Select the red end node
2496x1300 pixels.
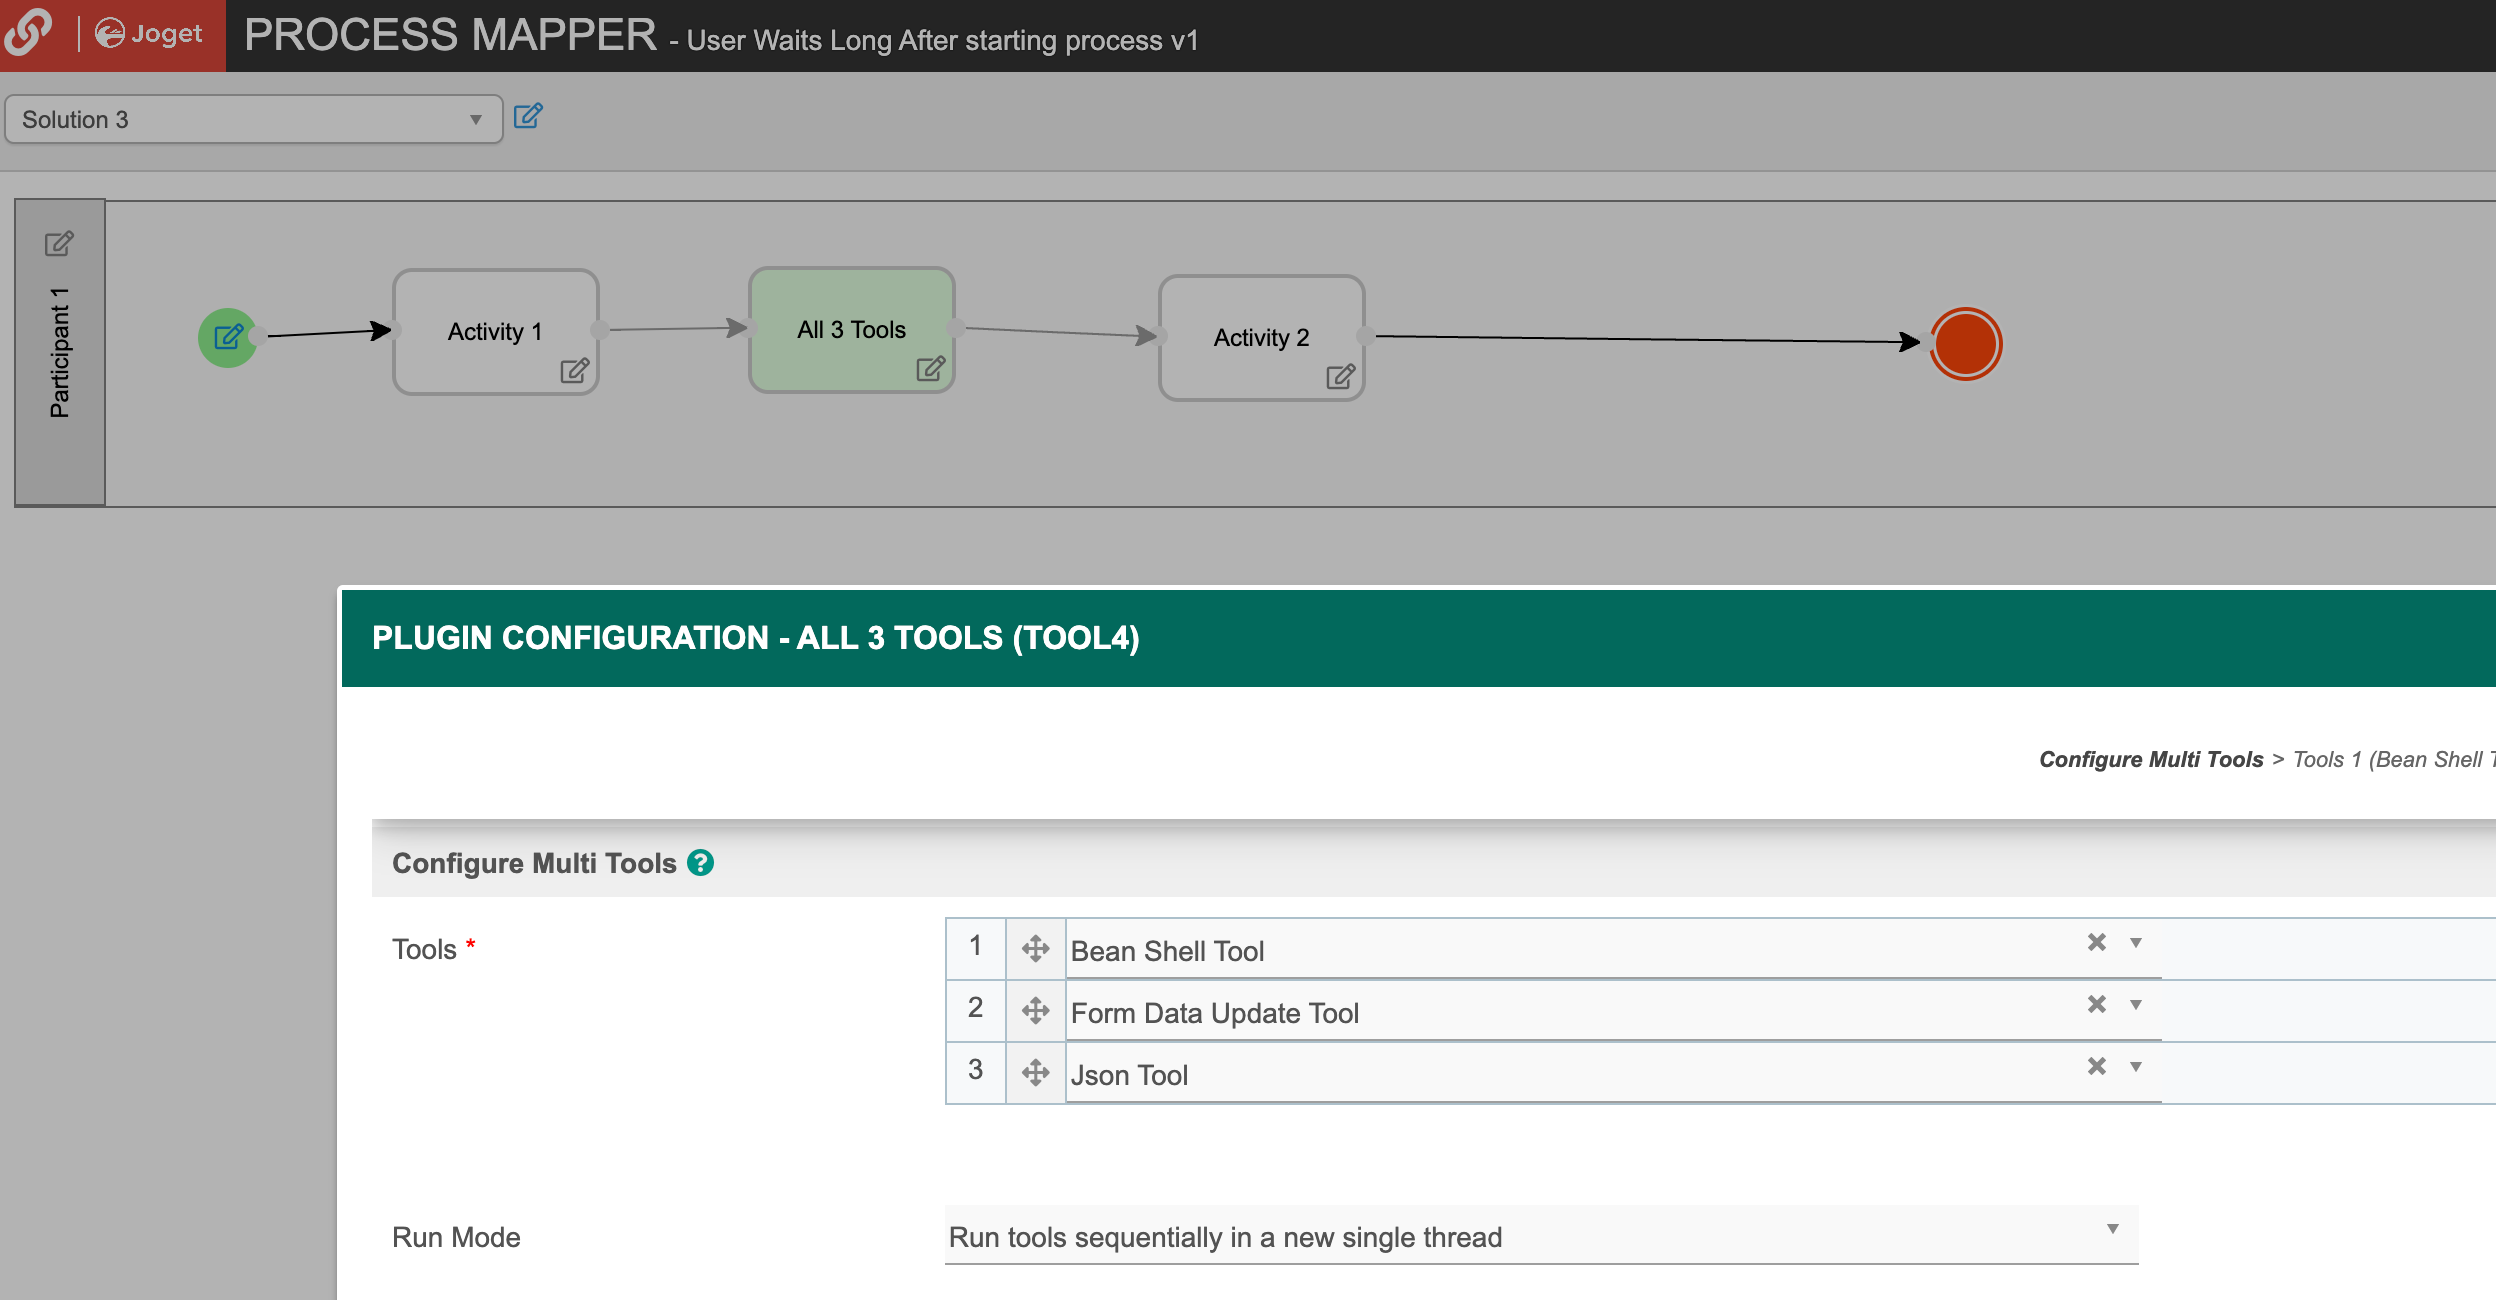(x=1965, y=343)
